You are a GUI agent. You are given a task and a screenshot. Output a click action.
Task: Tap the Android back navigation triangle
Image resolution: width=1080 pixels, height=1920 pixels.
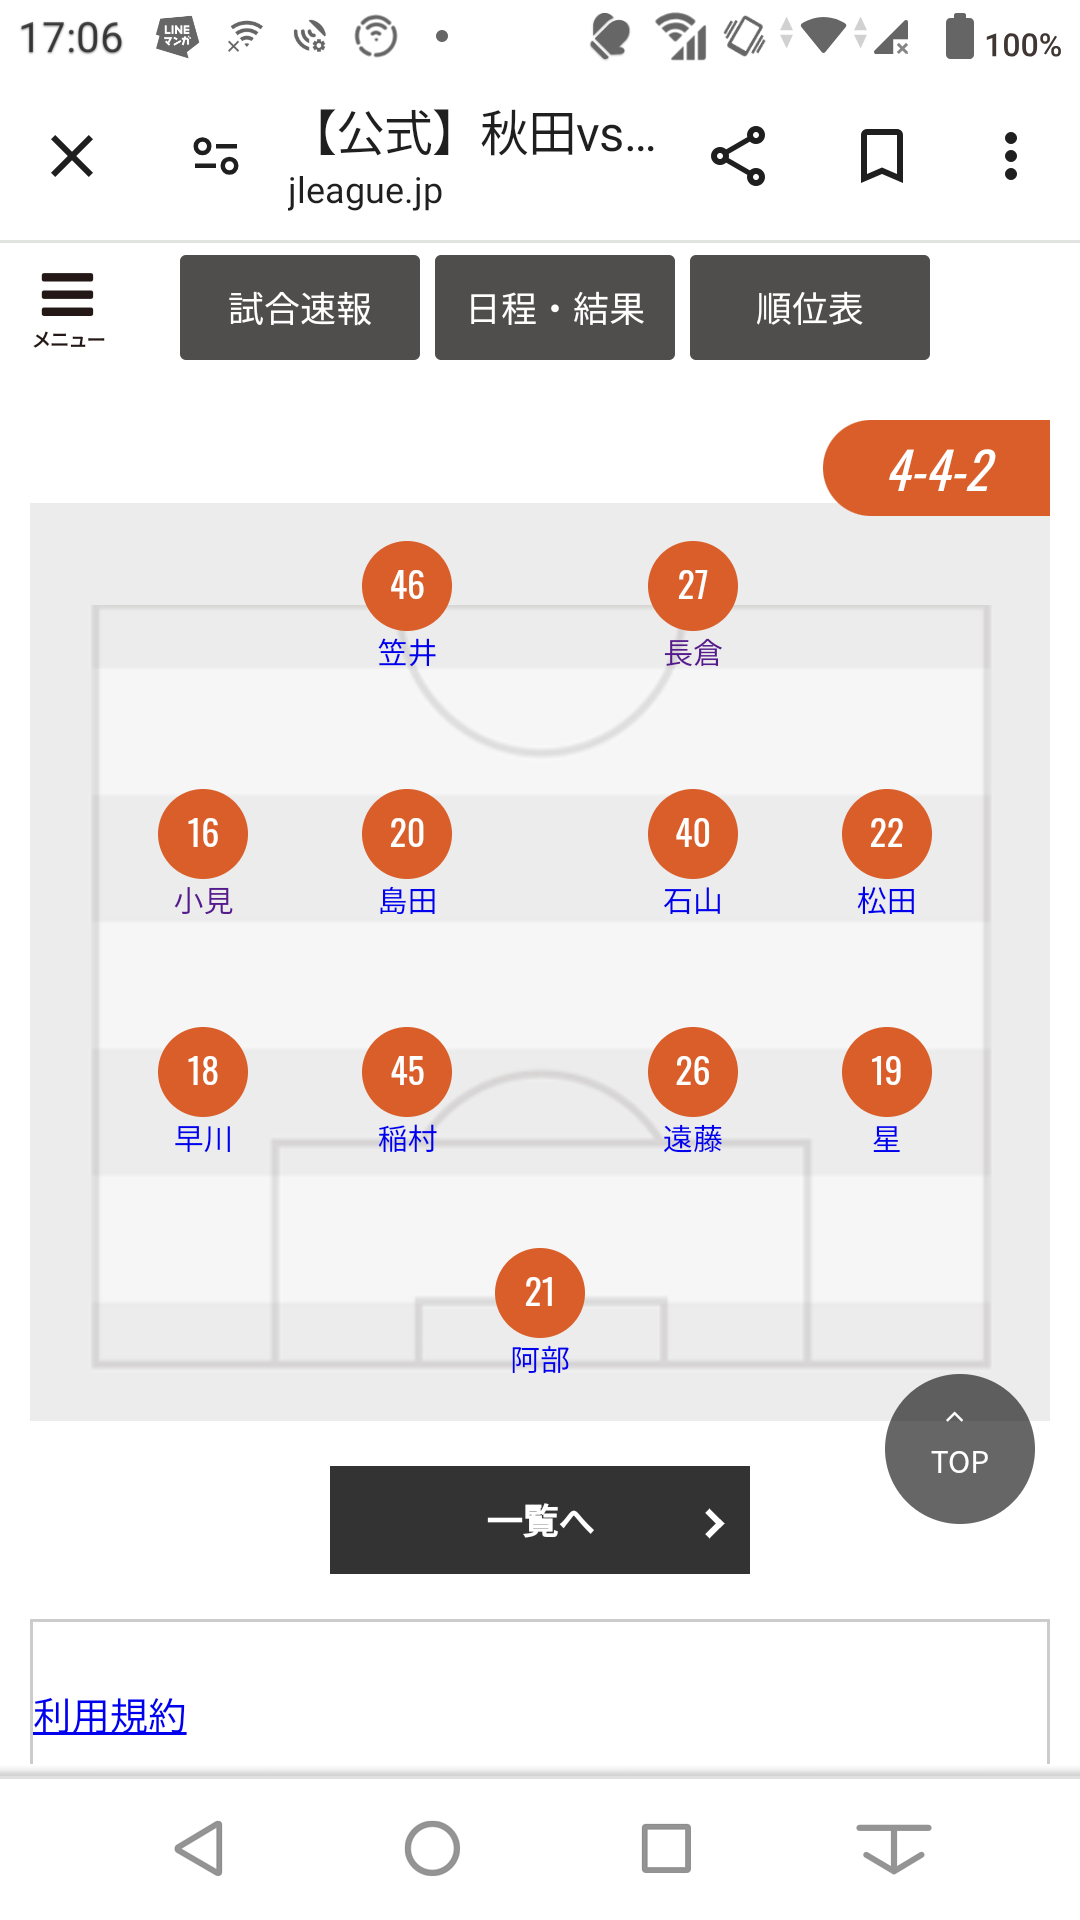[x=199, y=1848]
